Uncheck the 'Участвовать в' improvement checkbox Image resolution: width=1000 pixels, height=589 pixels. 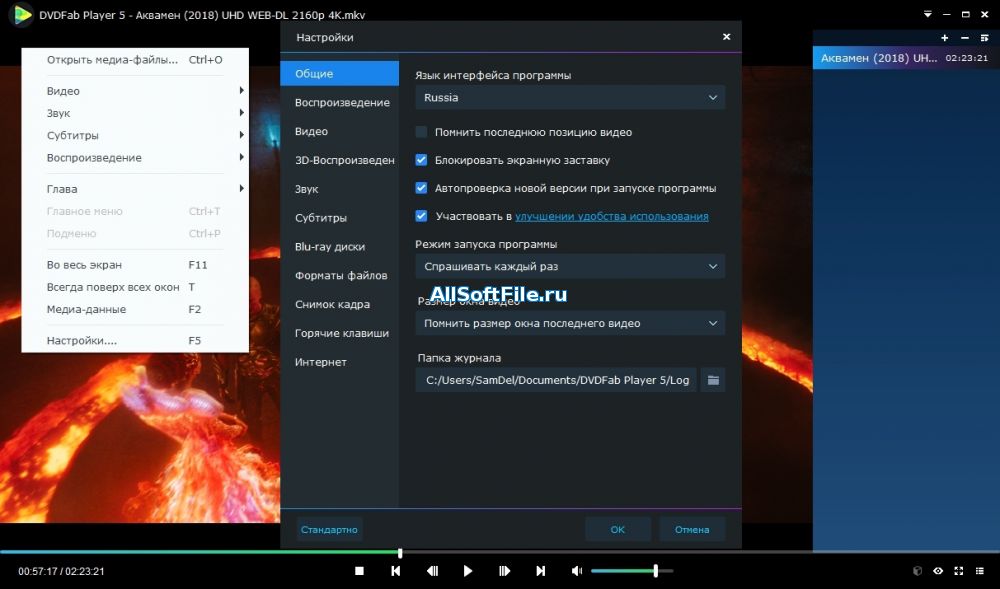pos(421,216)
